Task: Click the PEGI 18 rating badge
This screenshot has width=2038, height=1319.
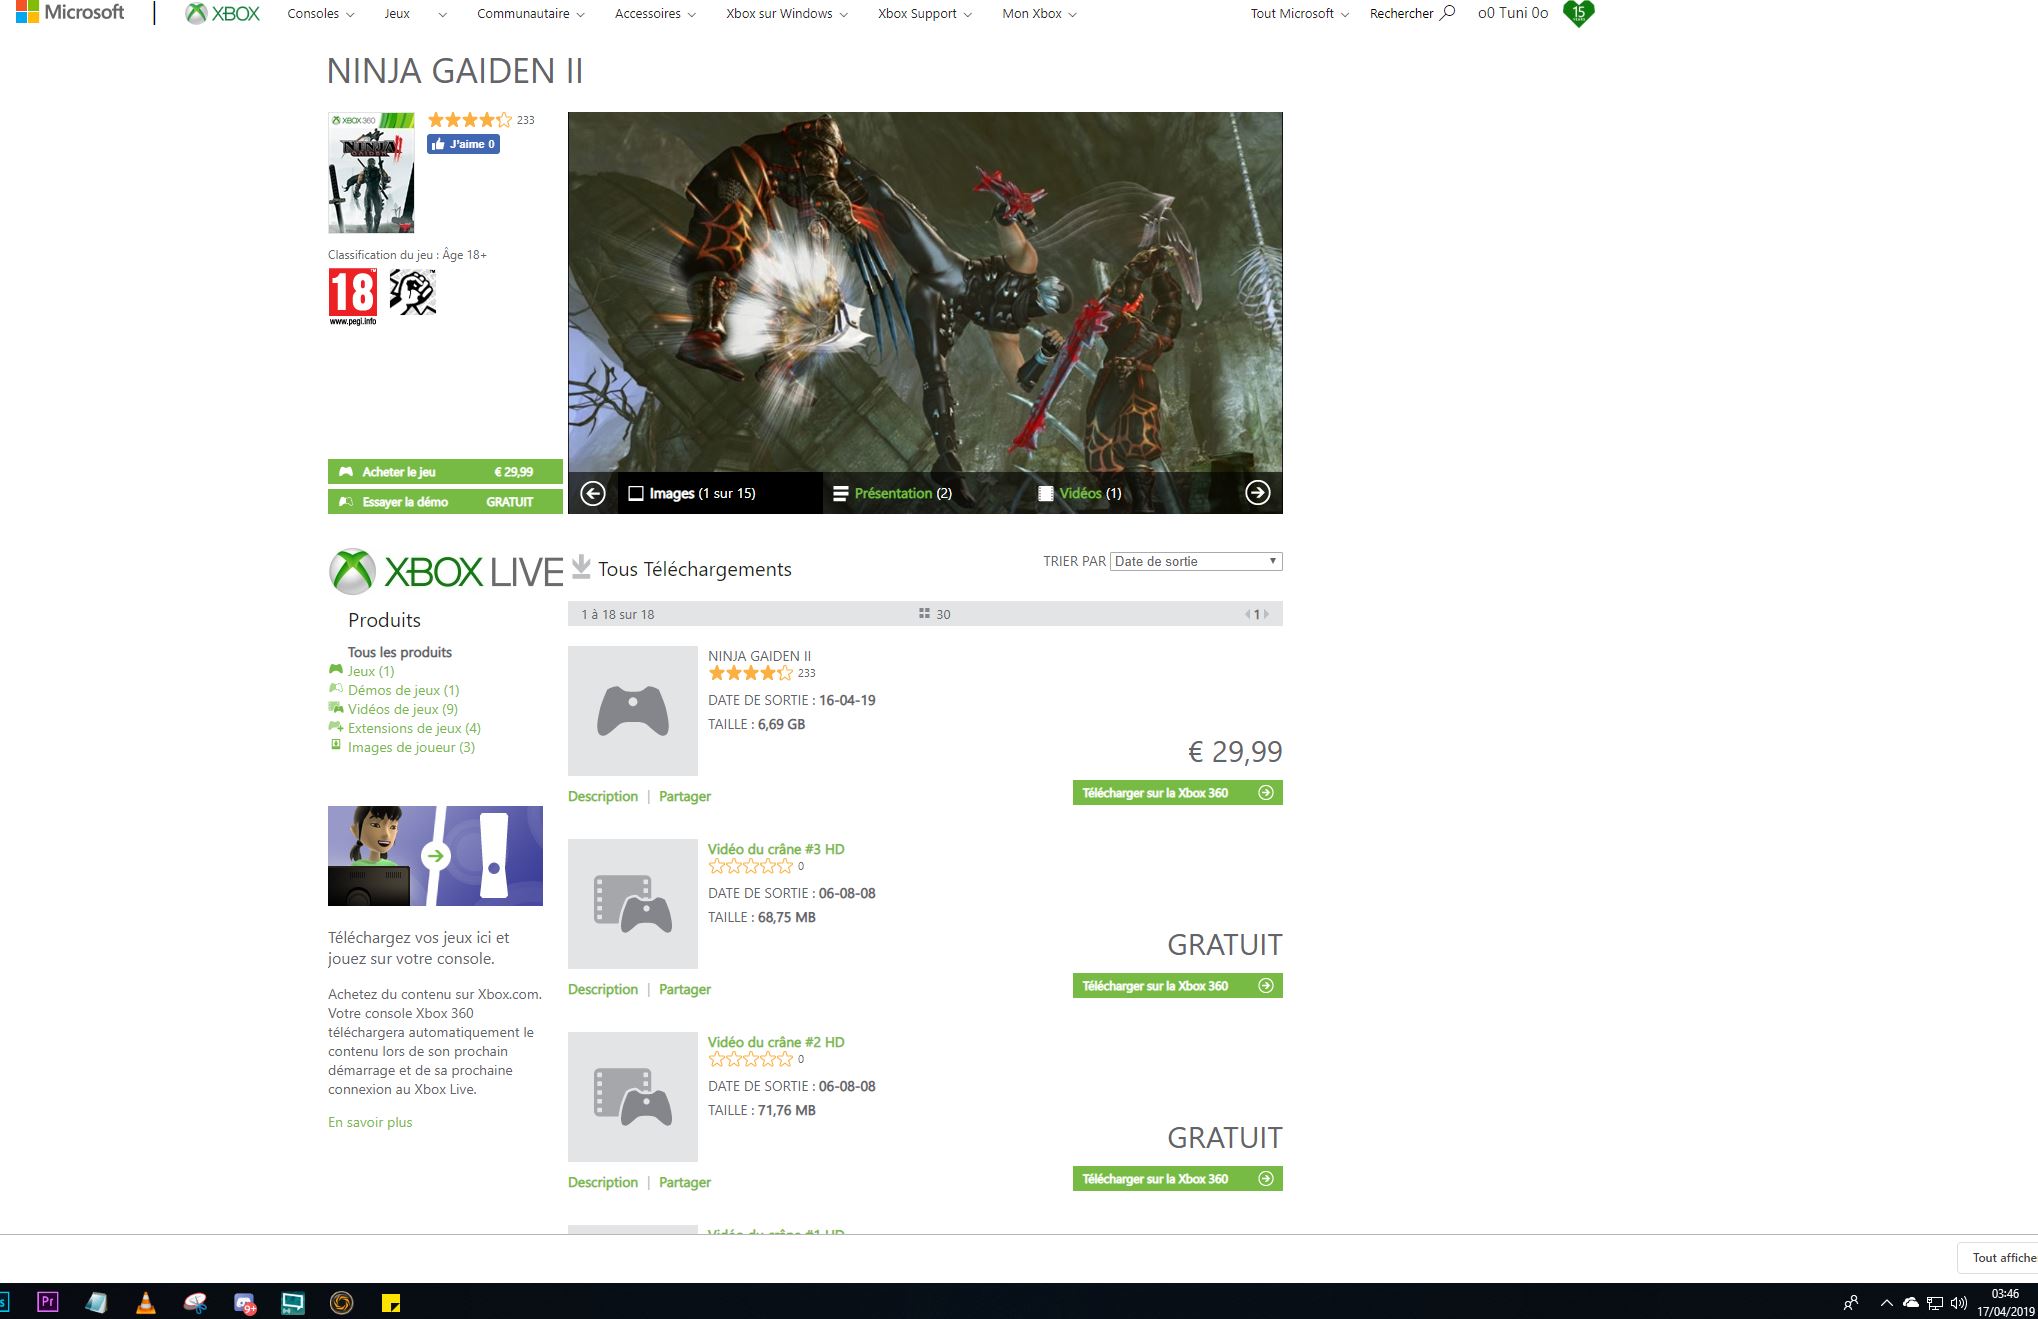Action: (353, 296)
